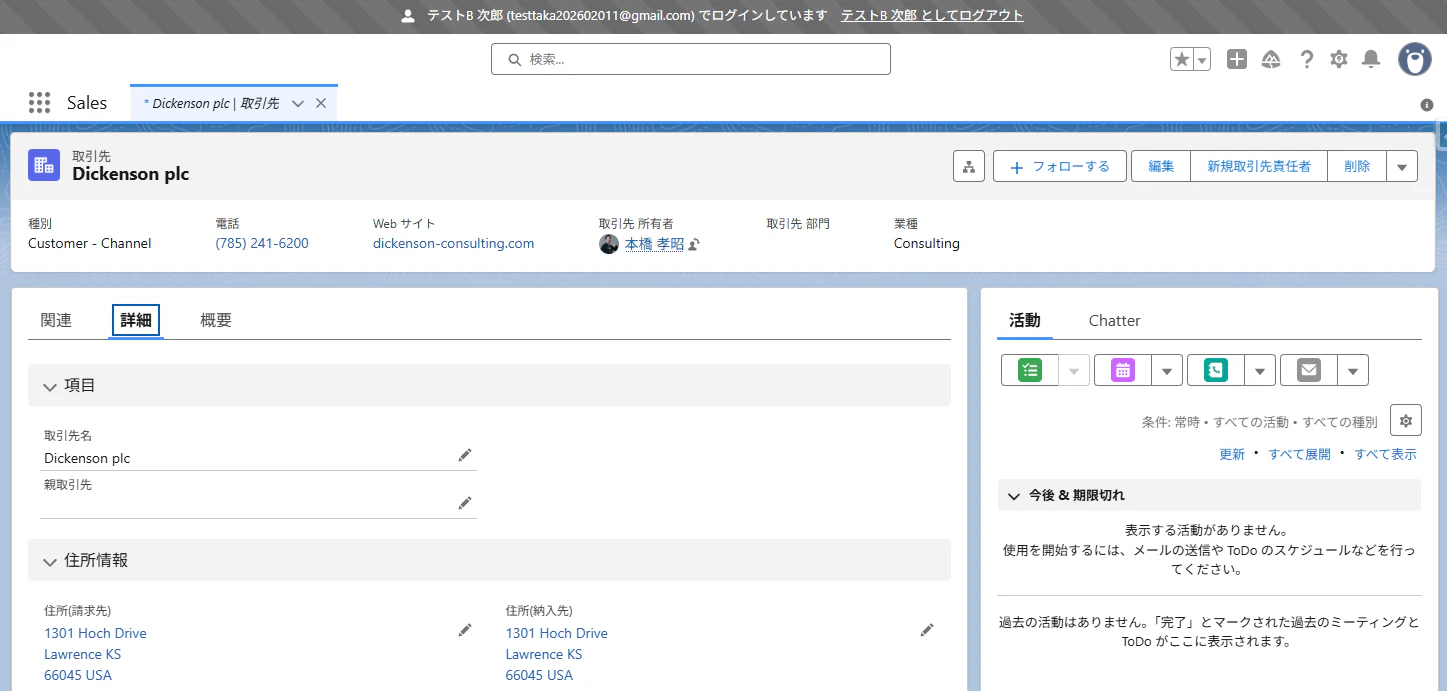Image resolution: width=1447 pixels, height=691 pixels.
Task: Open activity filter settings gear
Action: pos(1406,421)
